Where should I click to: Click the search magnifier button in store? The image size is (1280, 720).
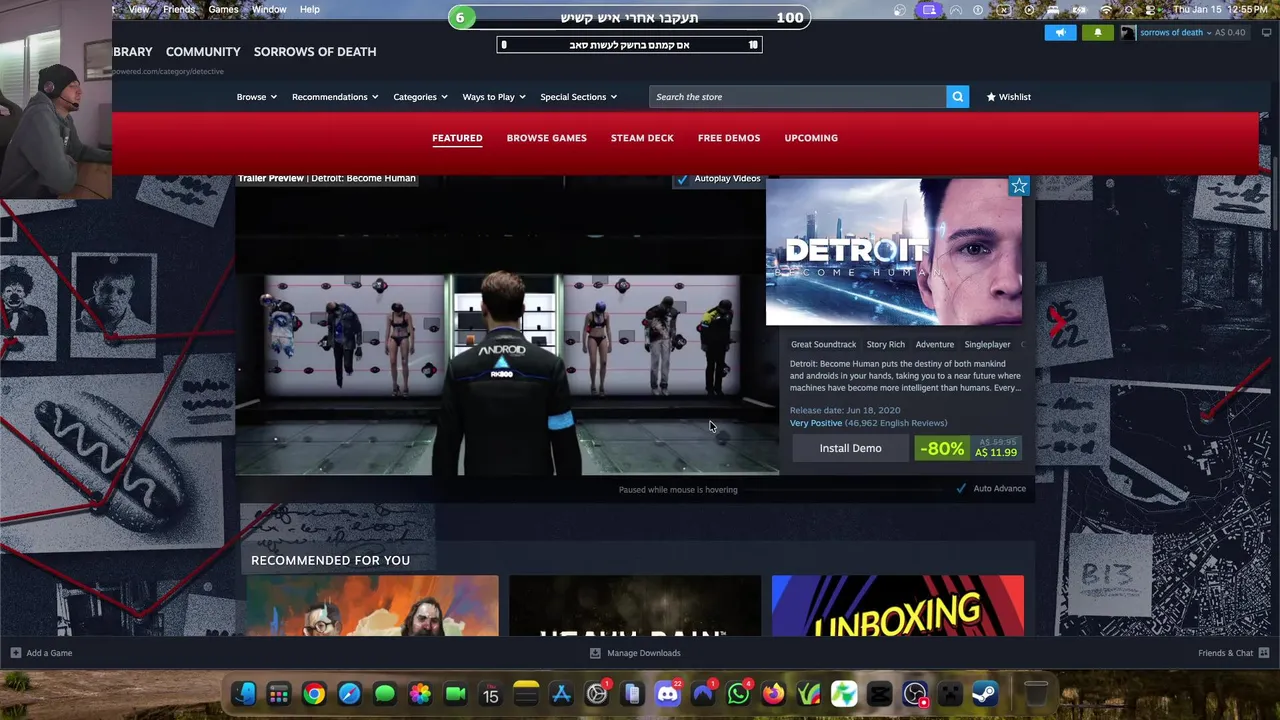click(x=957, y=97)
